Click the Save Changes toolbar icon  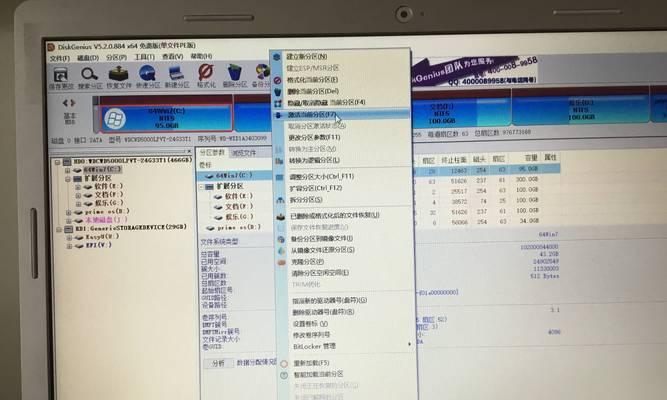click(x=60, y=75)
